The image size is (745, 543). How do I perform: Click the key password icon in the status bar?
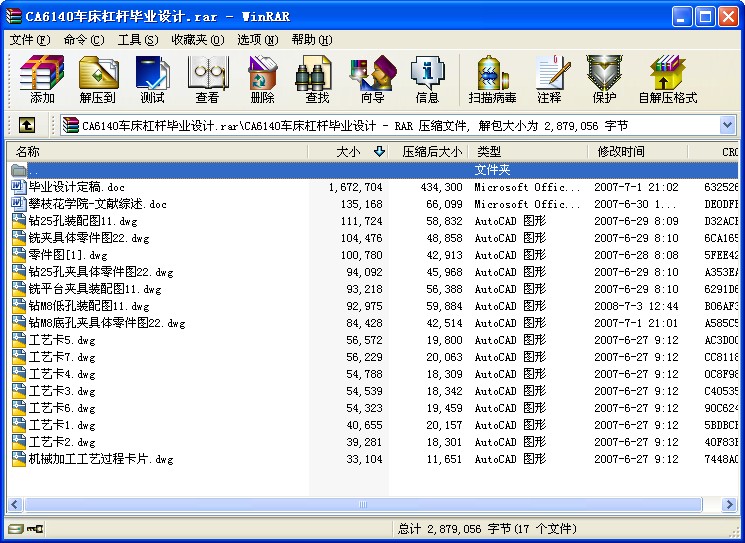pyautogui.click(x=35, y=528)
